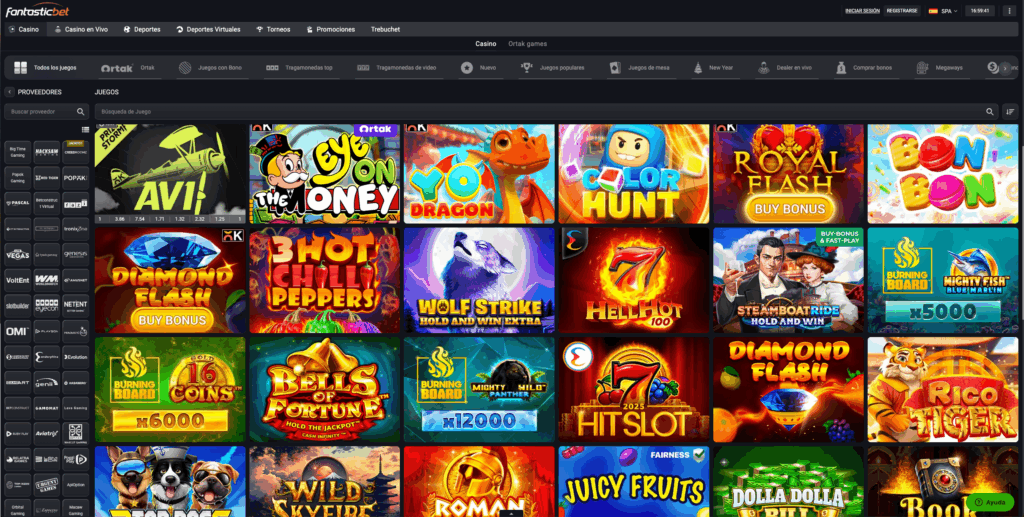Open the Promociones page
Viewport: 1024px width, 517px height.
[x=330, y=29]
